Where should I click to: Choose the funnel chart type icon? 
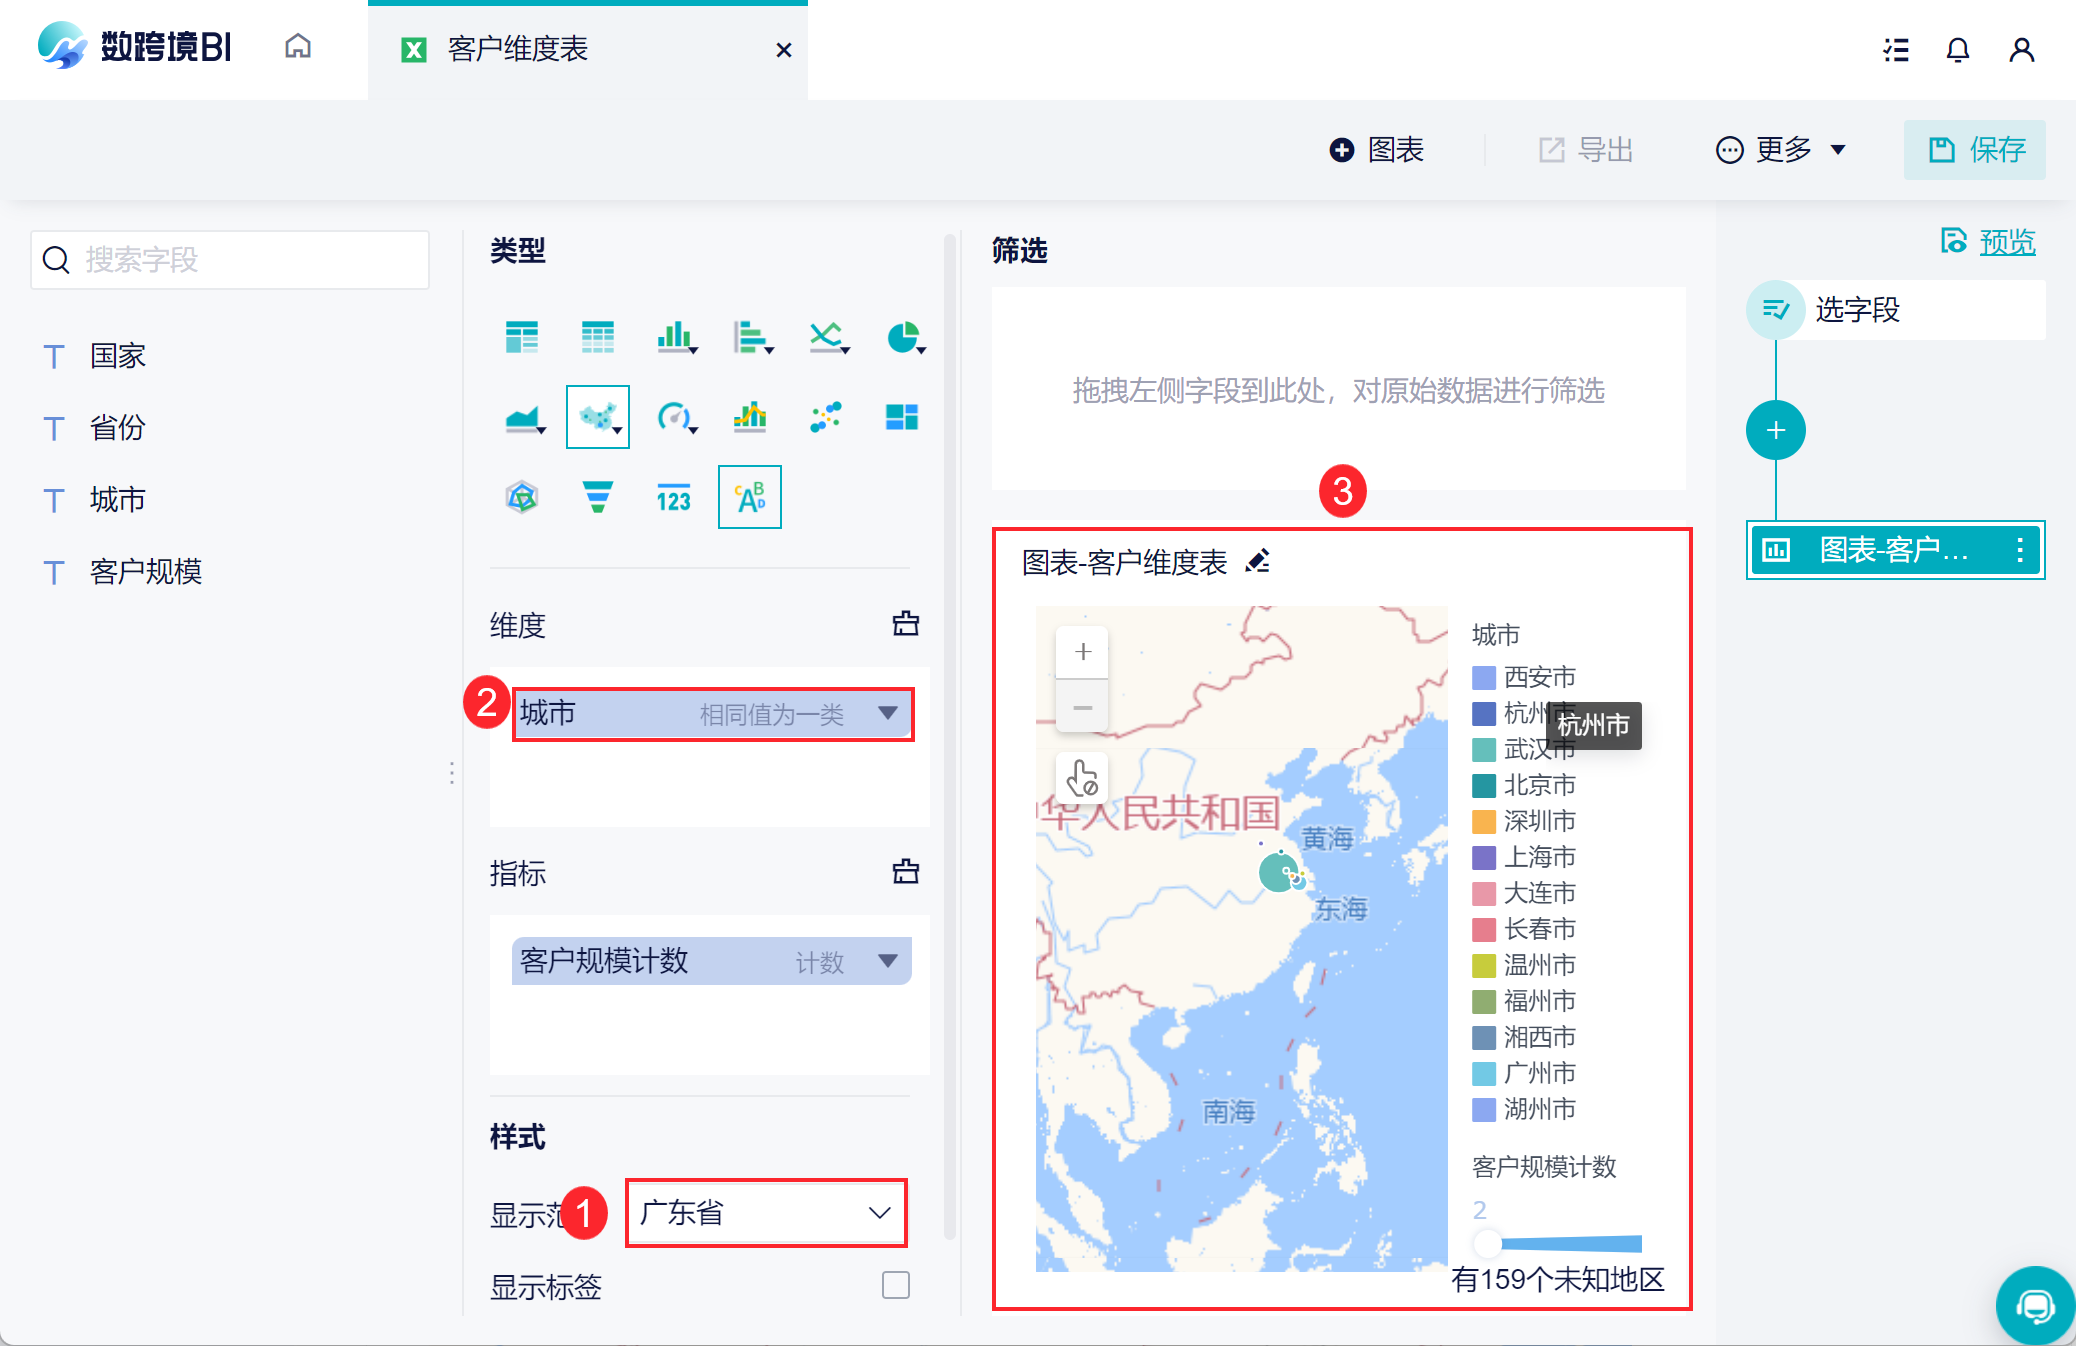[x=597, y=497]
